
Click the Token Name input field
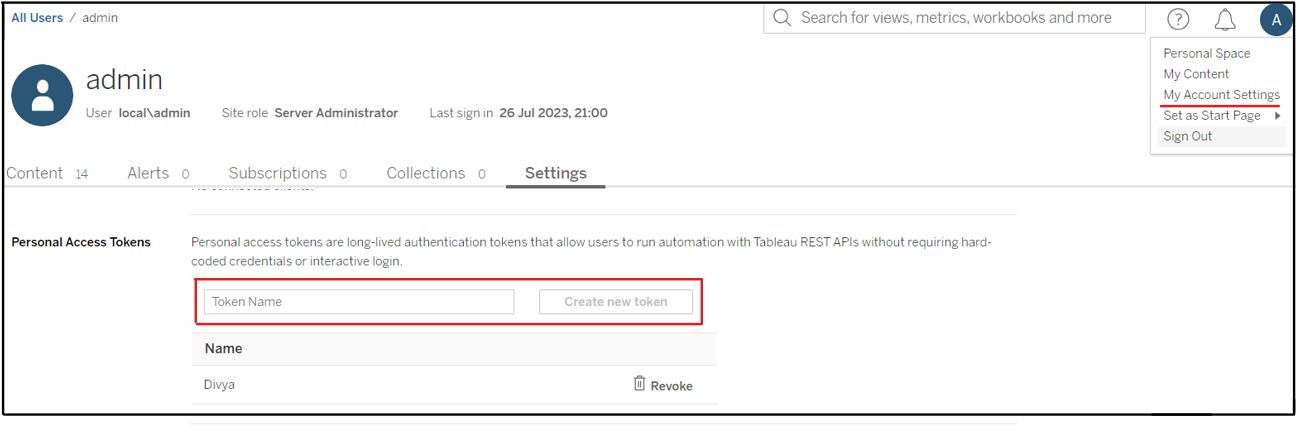pyautogui.click(x=359, y=302)
